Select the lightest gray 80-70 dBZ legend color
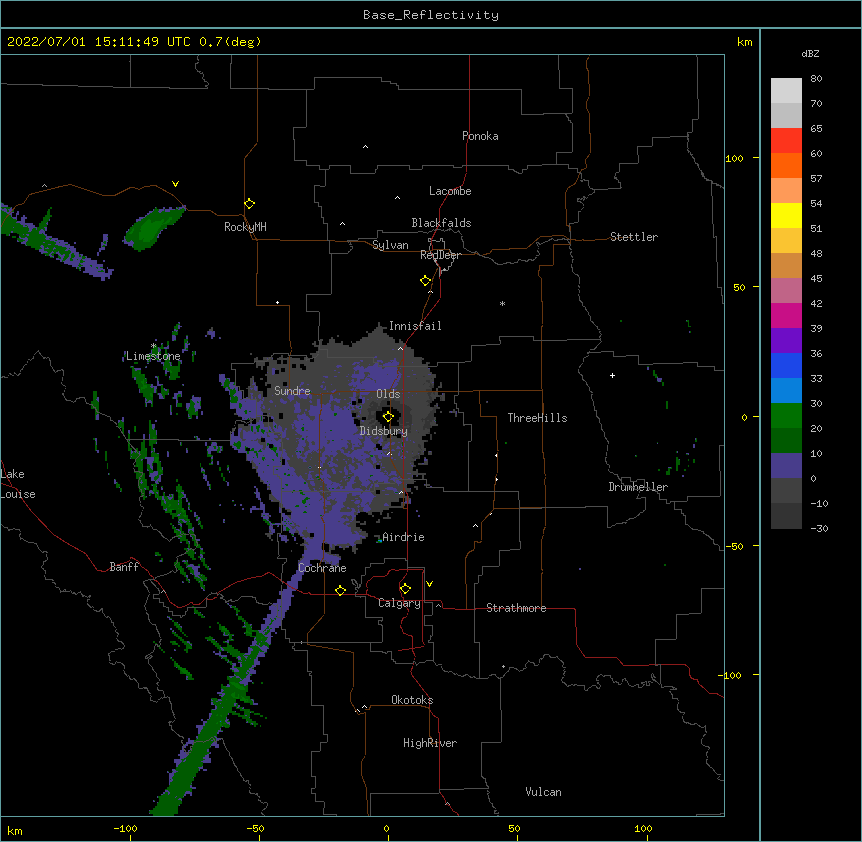This screenshot has width=862, height=842. (x=786, y=91)
